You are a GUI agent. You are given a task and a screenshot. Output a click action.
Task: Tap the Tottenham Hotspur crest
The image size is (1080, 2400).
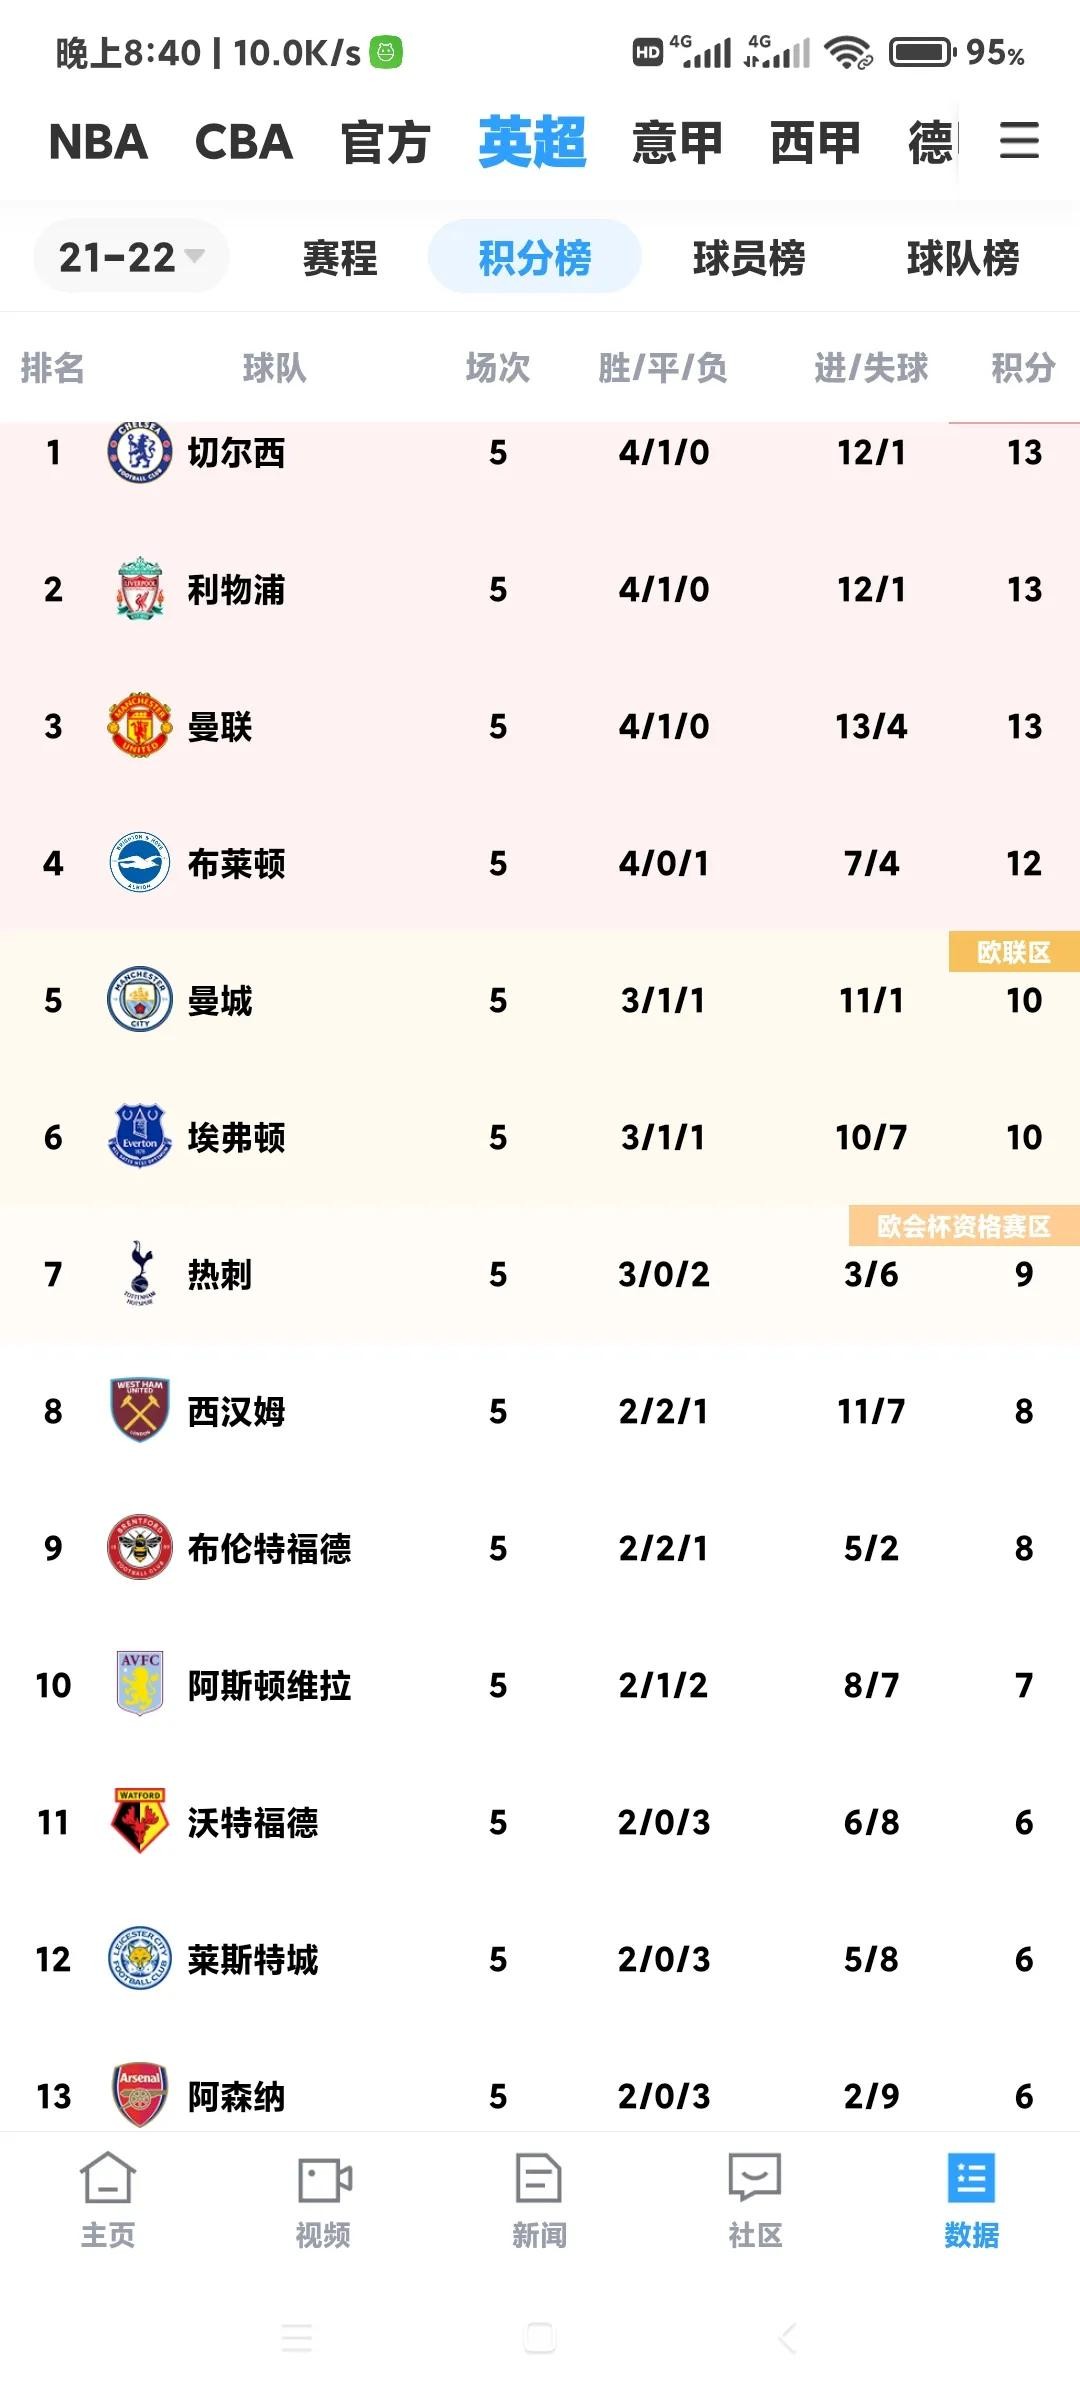click(140, 1274)
